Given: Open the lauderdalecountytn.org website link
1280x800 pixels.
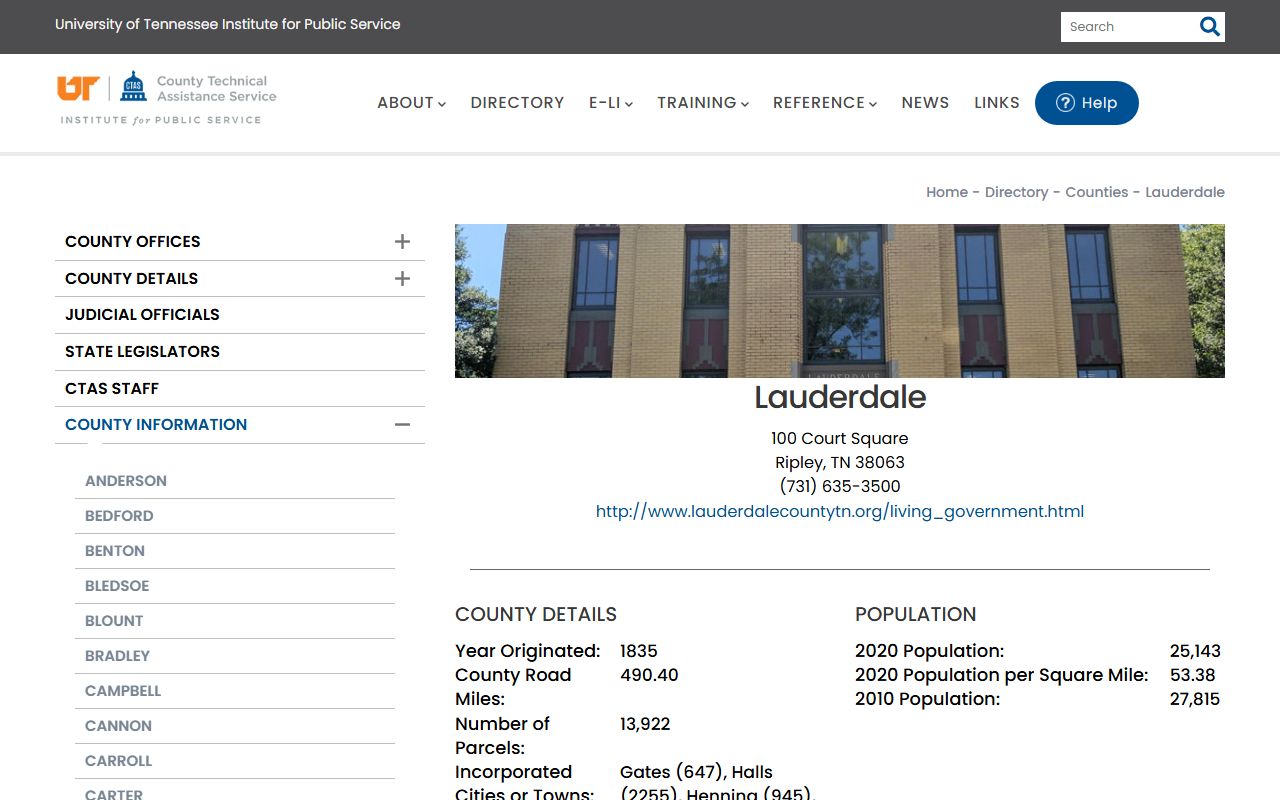Looking at the screenshot, I should click(x=840, y=511).
